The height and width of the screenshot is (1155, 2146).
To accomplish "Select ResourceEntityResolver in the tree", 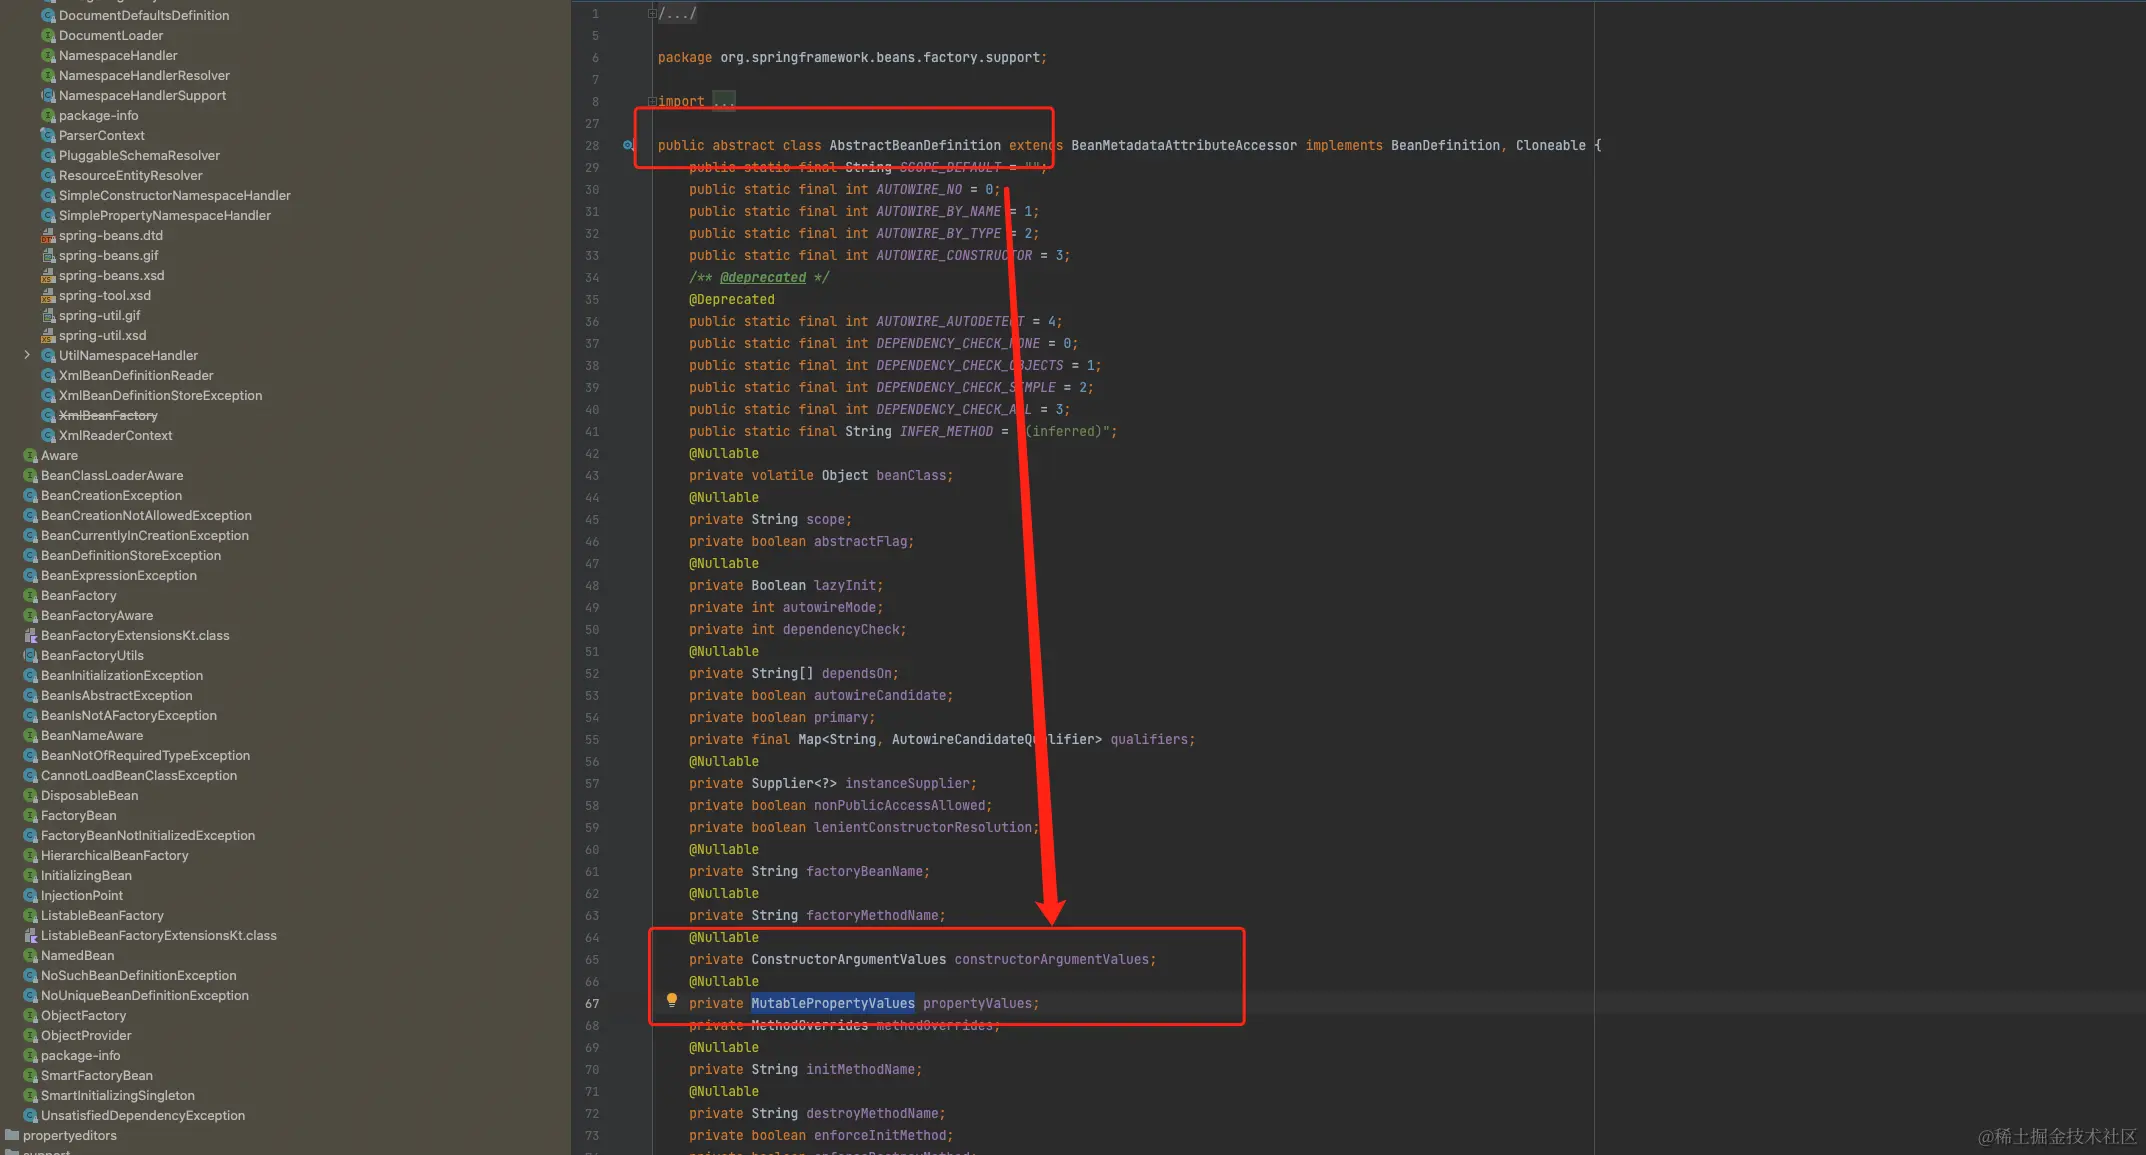I will click(130, 176).
